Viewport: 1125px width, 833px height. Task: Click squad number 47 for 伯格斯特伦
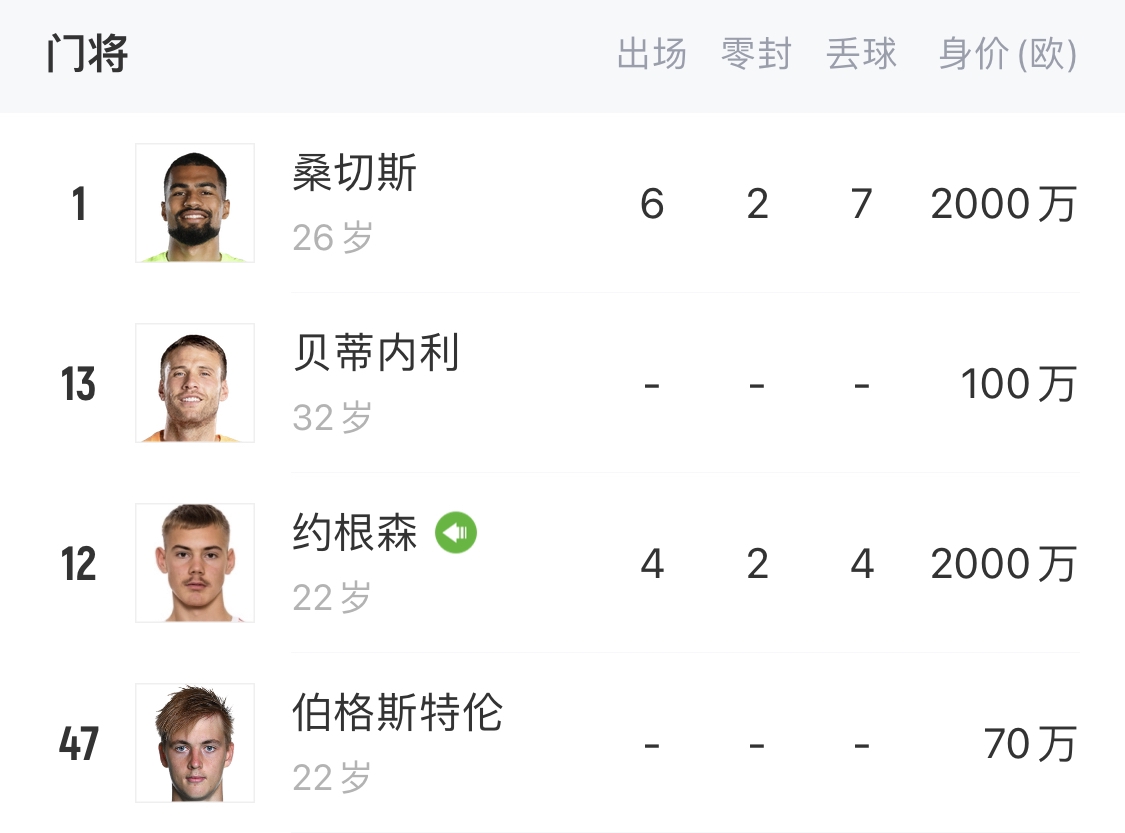click(x=78, y=744)
